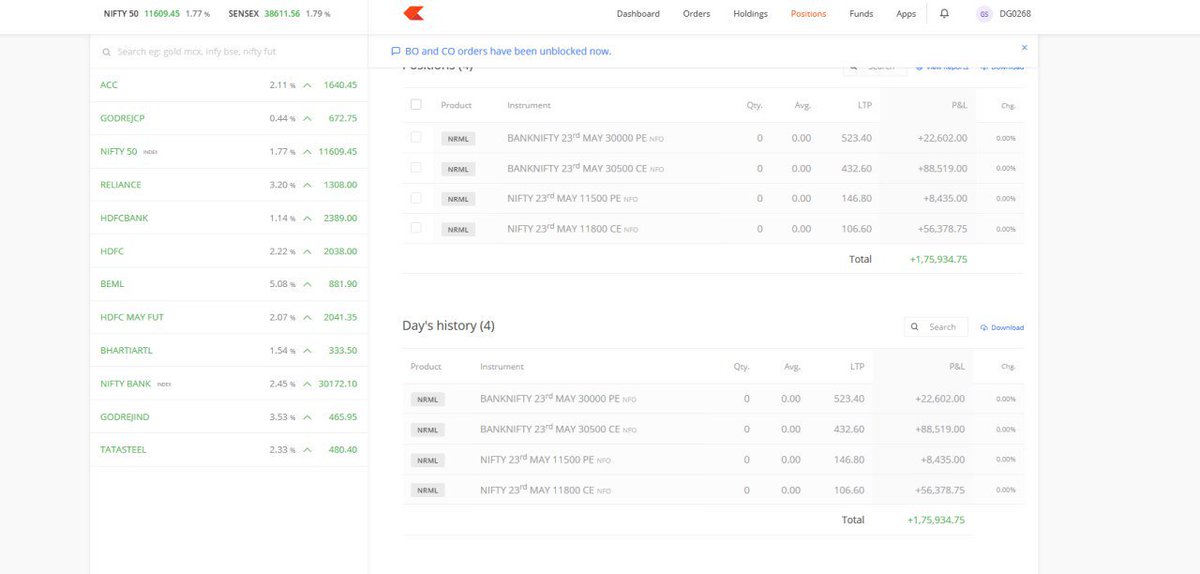1200x574 pixels.
Task: Open the Funds tab
Action: 861,14
